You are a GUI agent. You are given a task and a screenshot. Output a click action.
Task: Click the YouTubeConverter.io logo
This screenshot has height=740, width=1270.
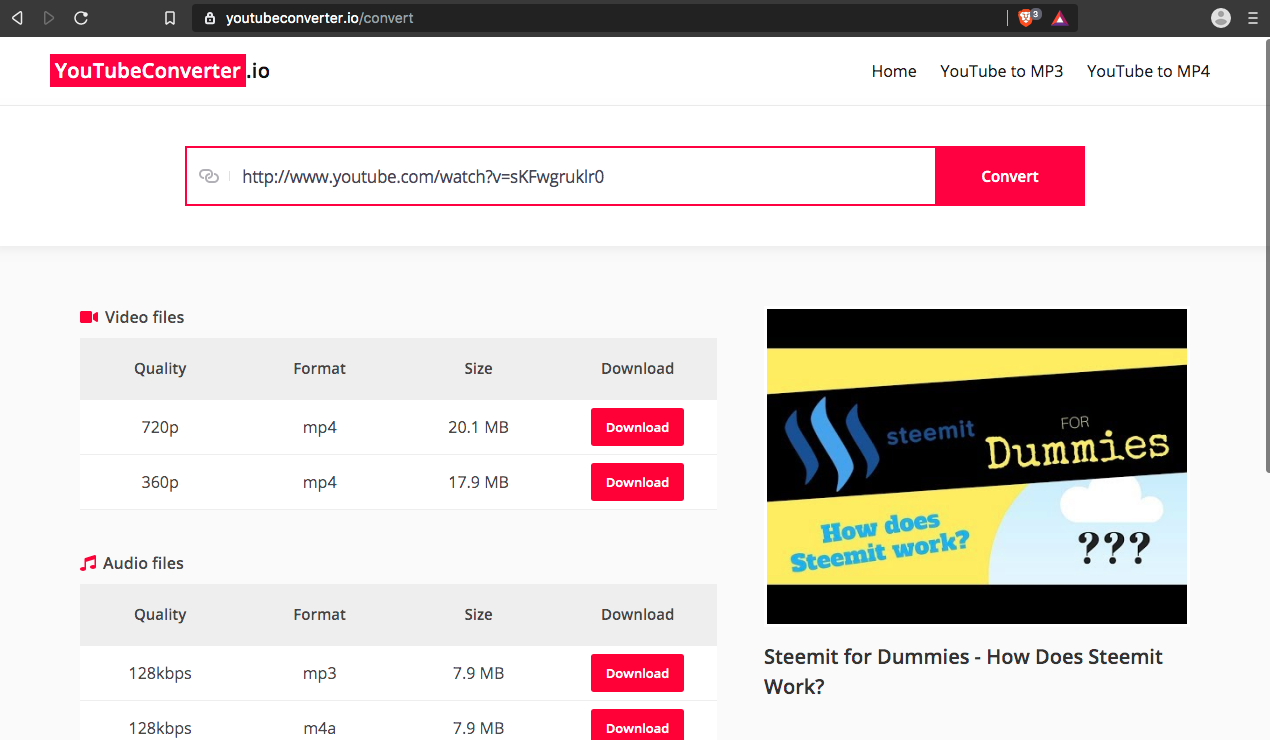(x=160, y=71)
